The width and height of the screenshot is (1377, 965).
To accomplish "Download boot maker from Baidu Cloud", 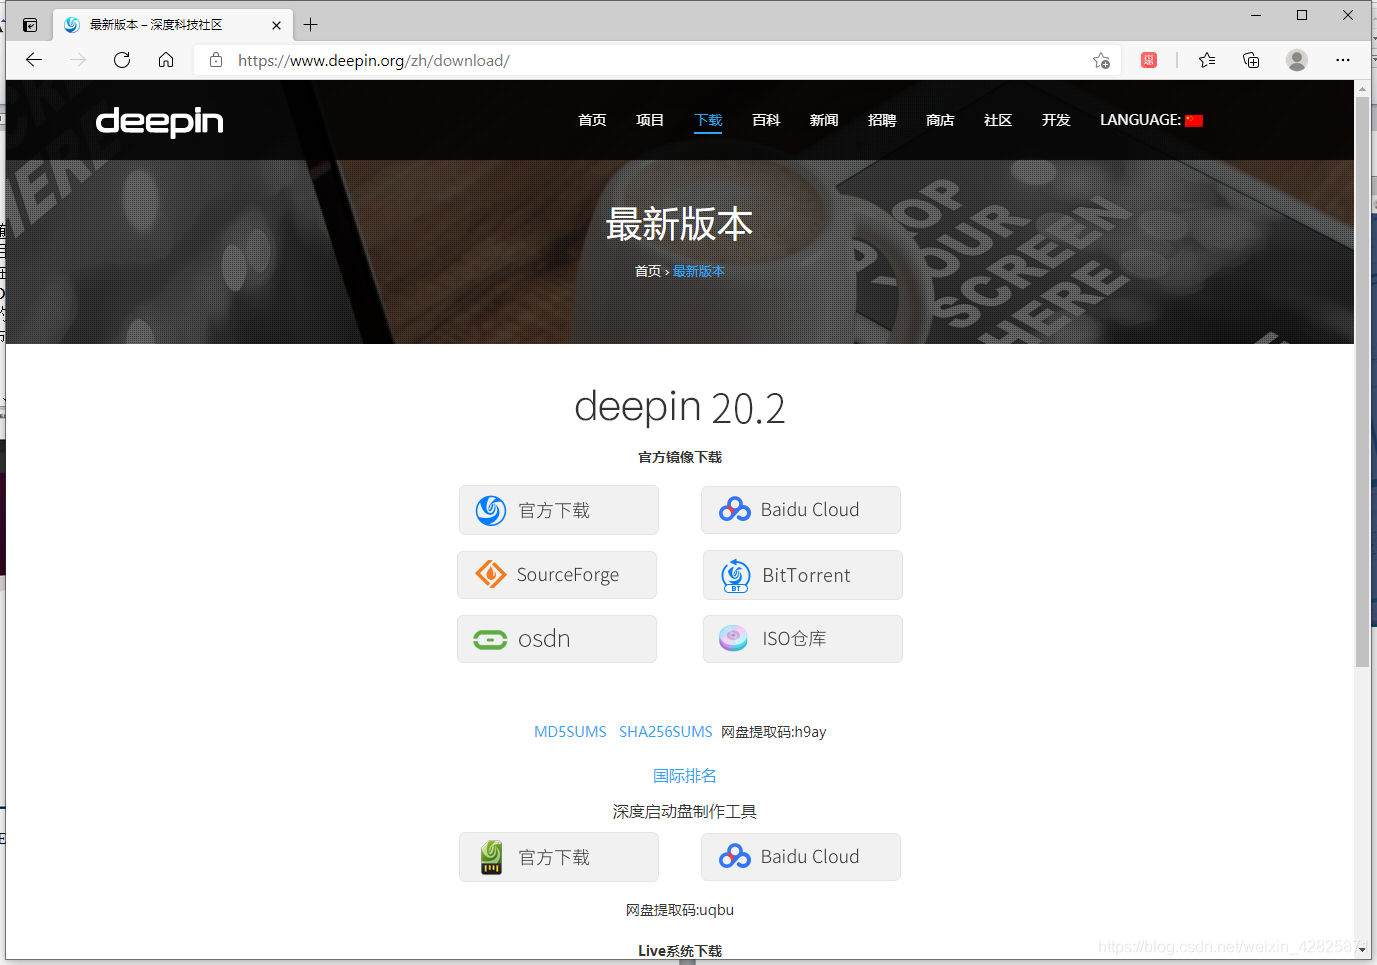I will click(801, 857).
